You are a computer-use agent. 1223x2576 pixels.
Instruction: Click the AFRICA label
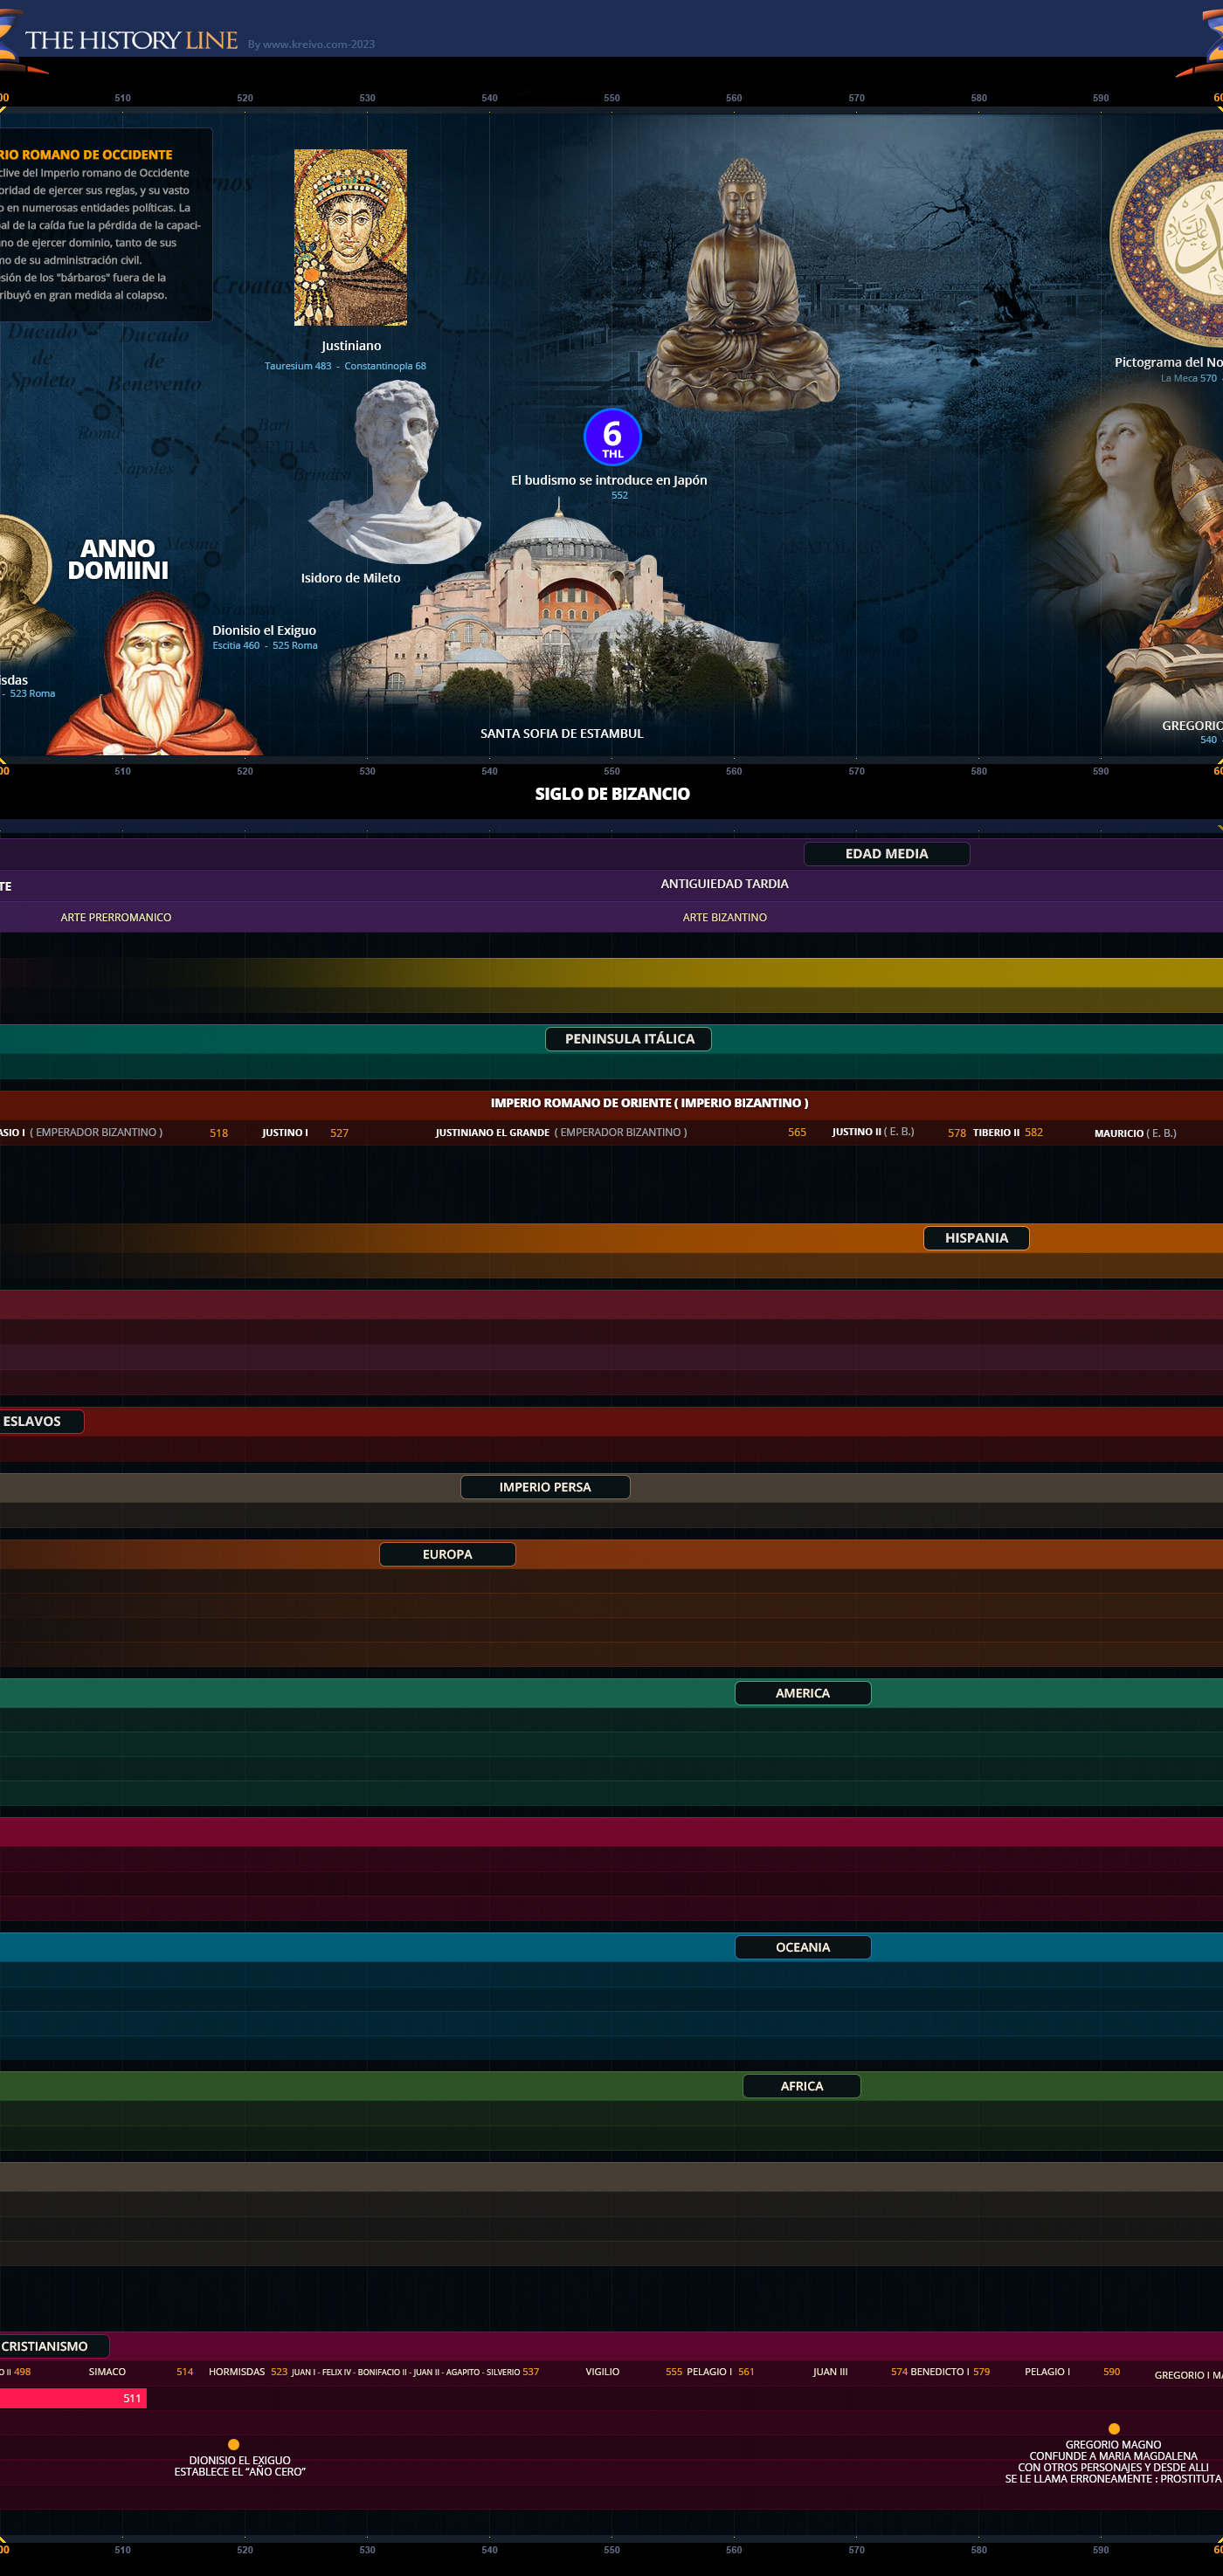point(801,2086)
